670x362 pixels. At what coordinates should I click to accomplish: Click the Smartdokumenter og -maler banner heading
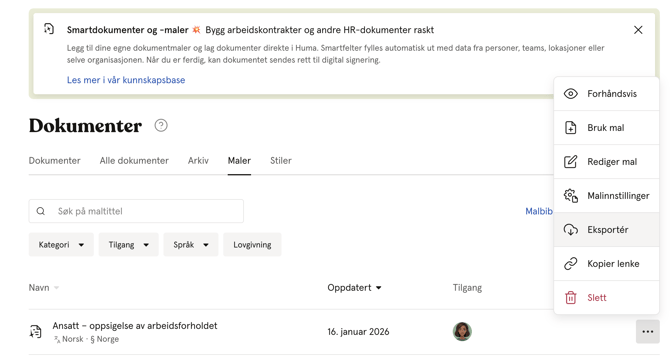127,30
